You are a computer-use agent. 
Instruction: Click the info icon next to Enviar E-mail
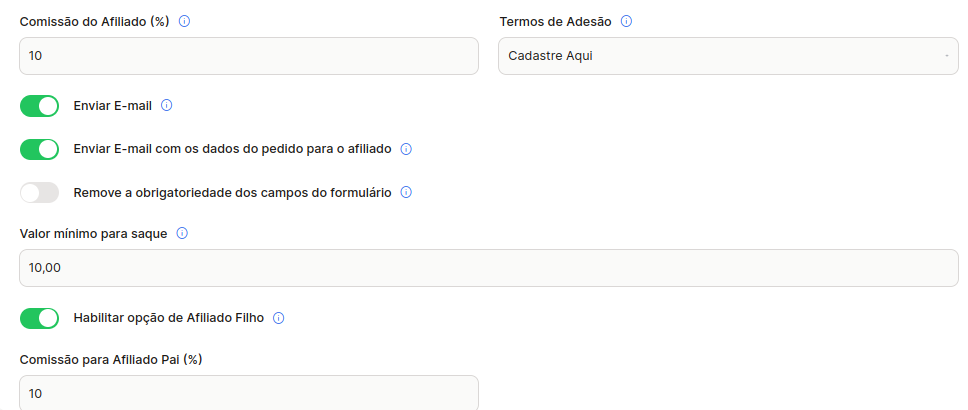coord(166,106)
